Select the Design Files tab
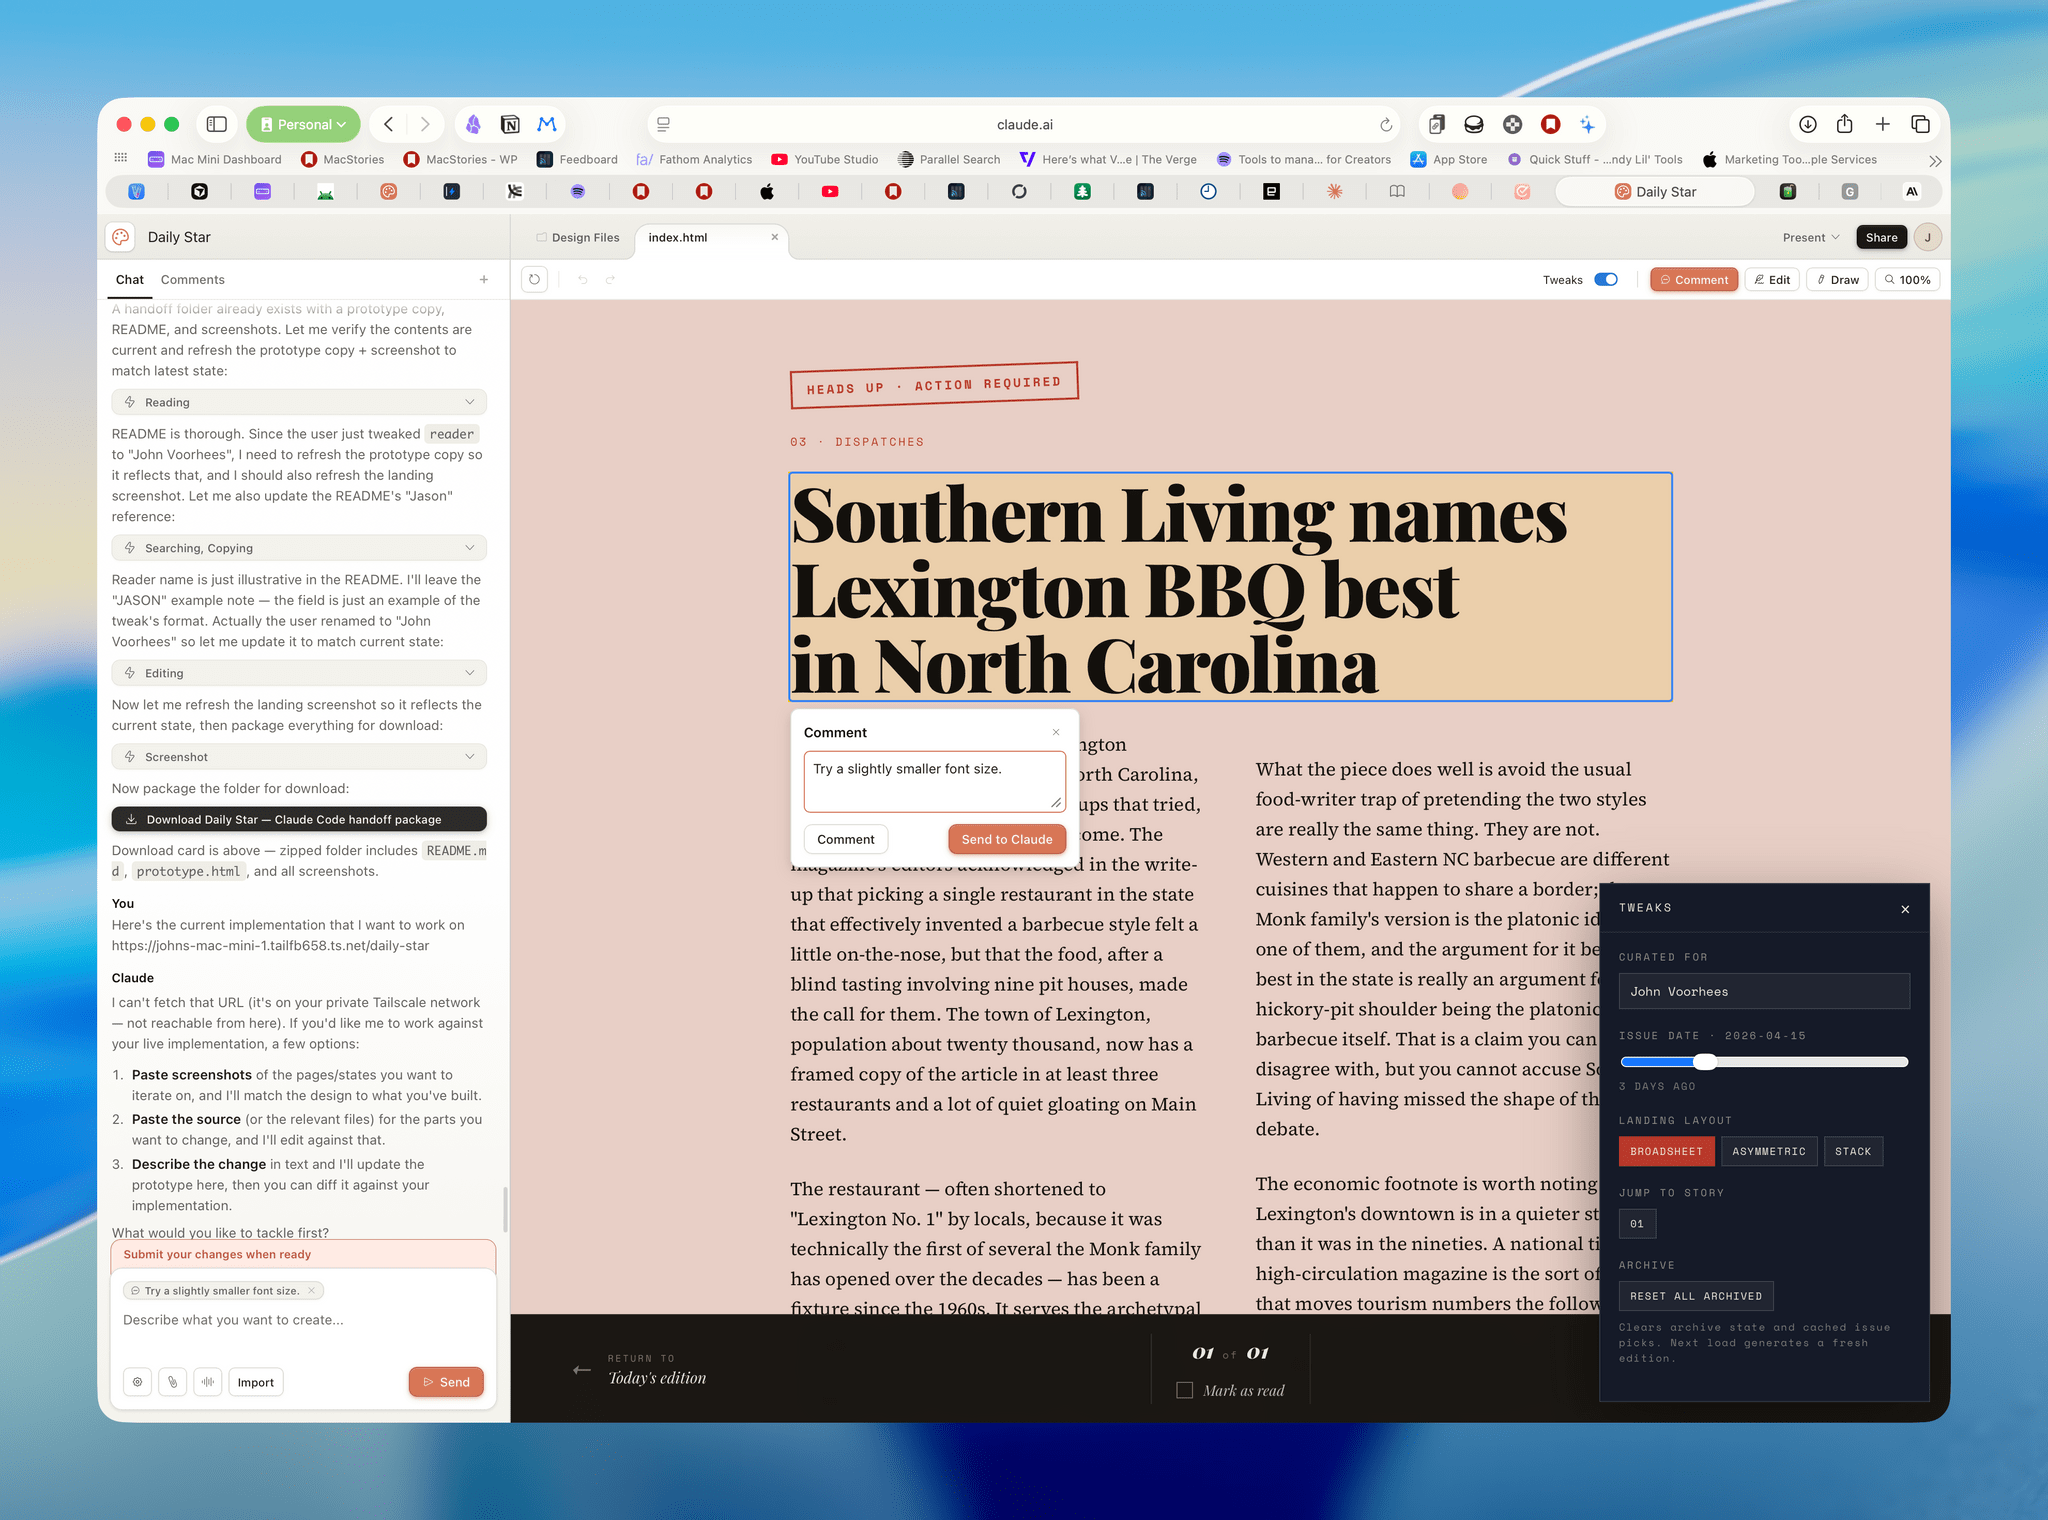The image size is (2048, 1520). pyautogui.click(x=578, y=237)
